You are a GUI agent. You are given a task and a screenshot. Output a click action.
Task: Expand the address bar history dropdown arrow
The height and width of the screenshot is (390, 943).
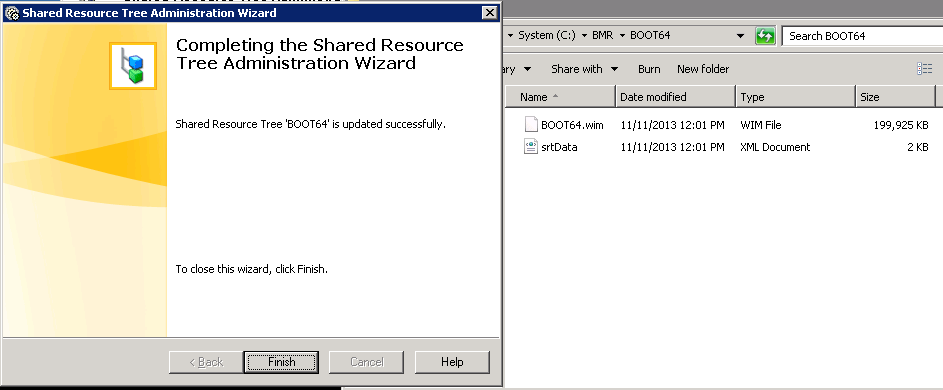(x=740, y=36)
